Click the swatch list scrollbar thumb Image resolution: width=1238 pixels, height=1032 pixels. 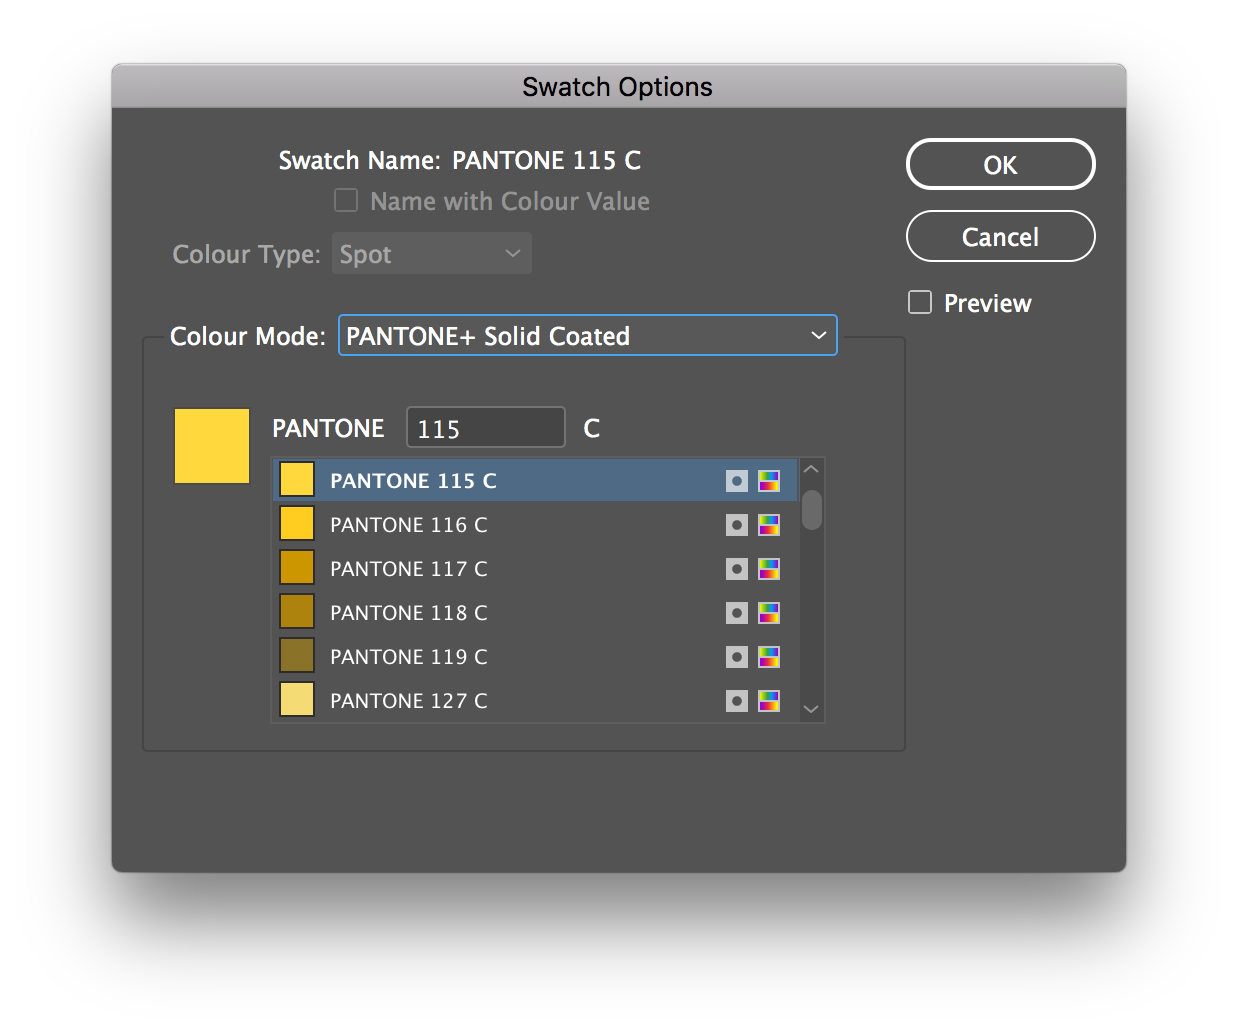811,509
